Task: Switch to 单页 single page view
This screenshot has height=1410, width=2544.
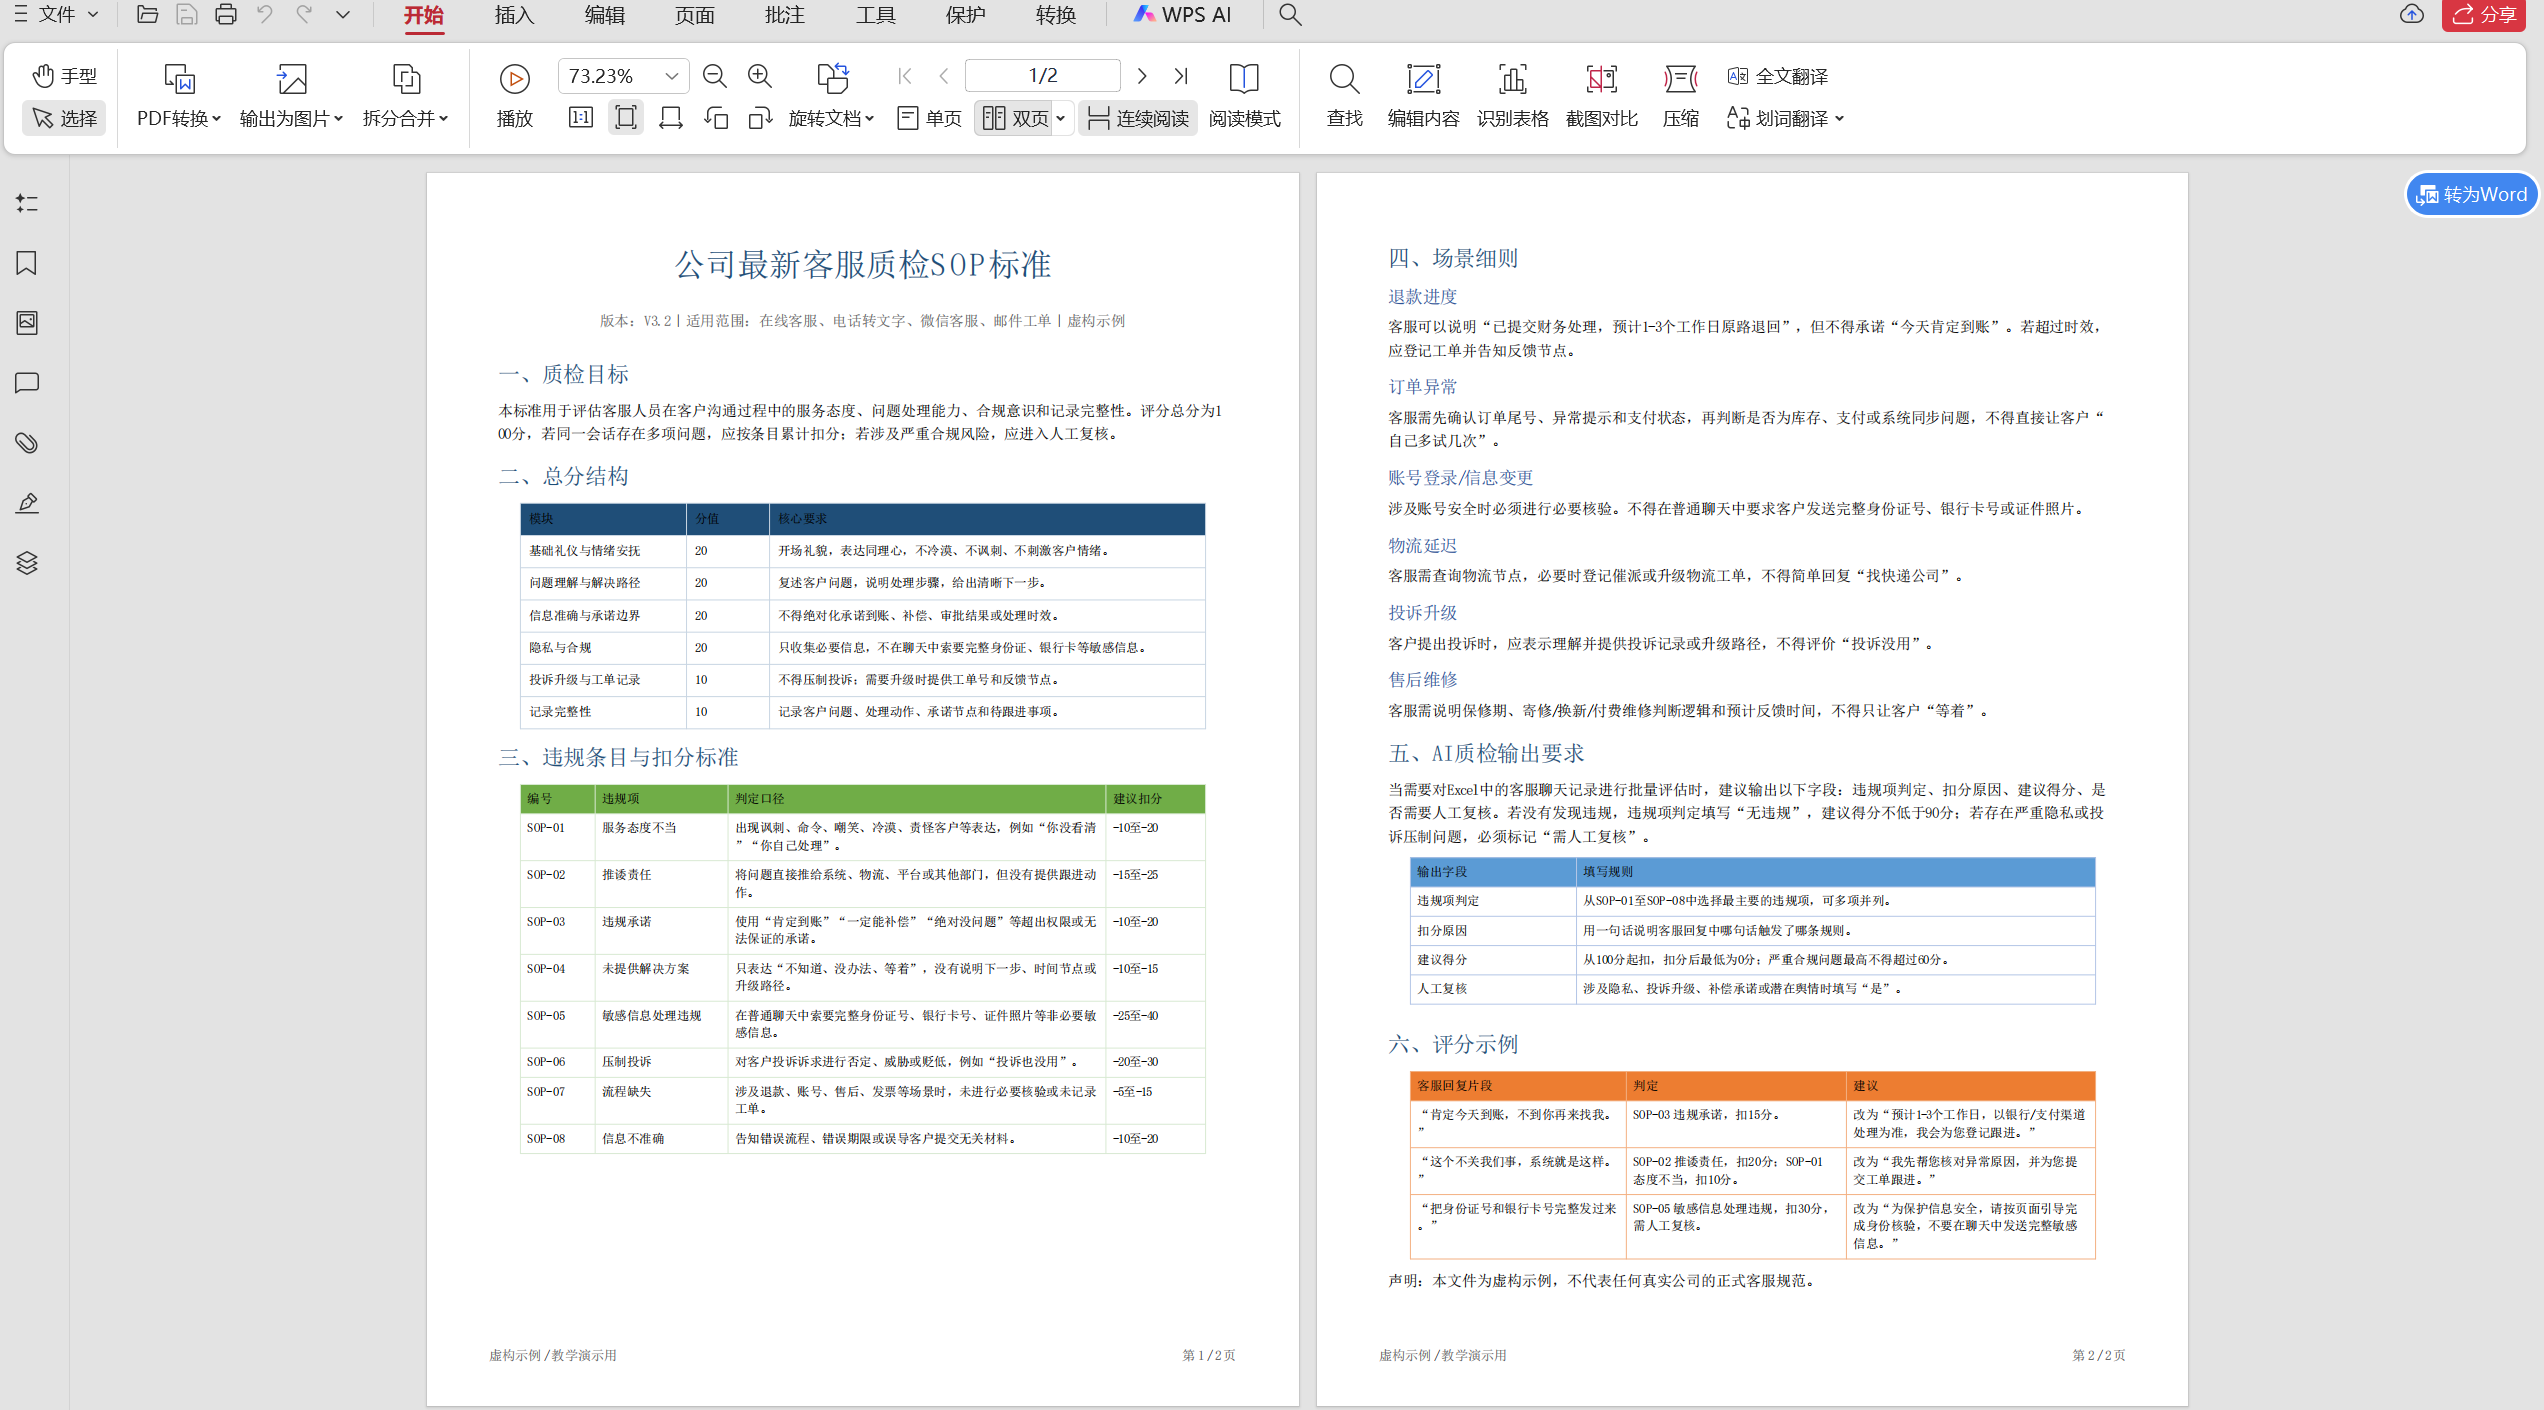Action: point(929,118)
